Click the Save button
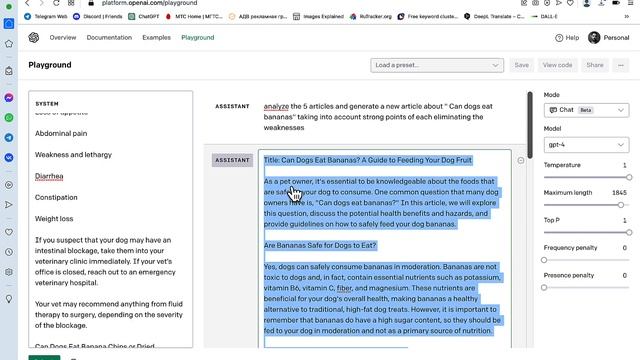The height and width of the screenshot is (360, 640). tap(522, 65)
